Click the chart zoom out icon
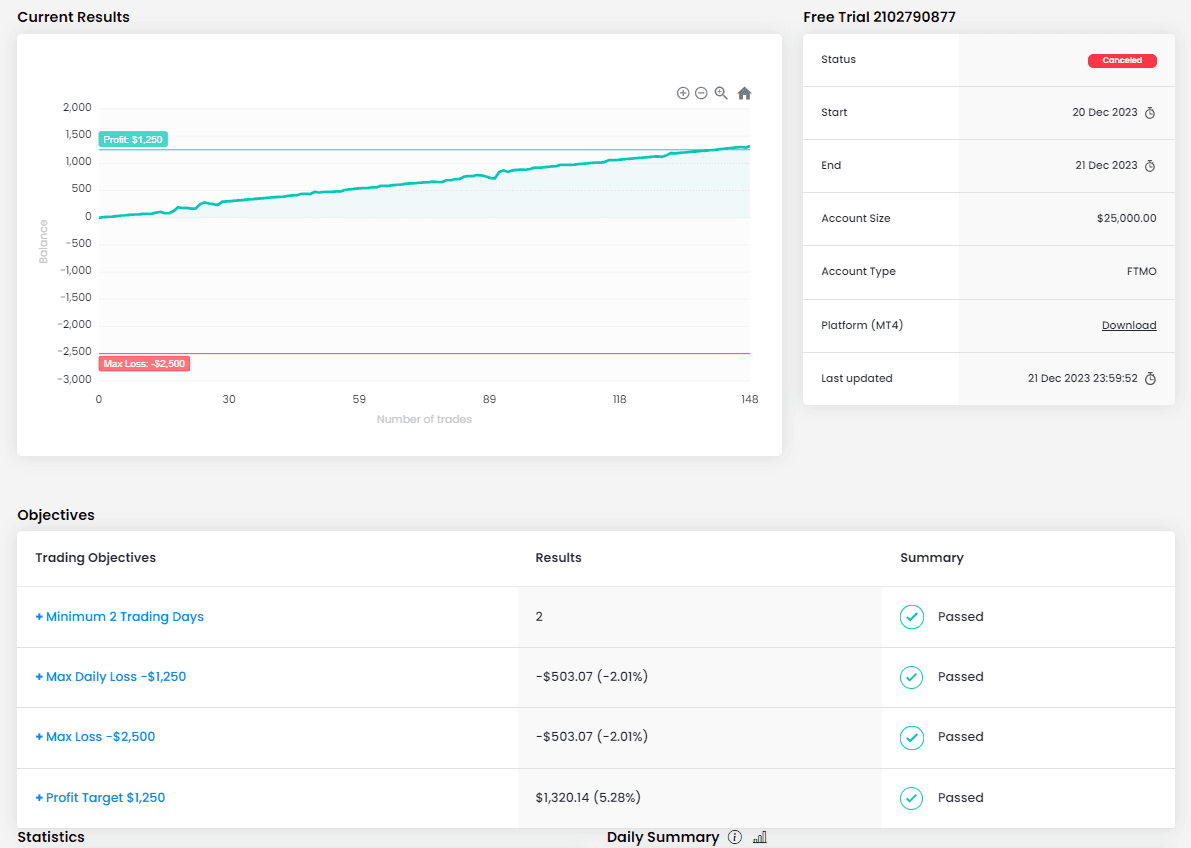 [x=701, y=93]
